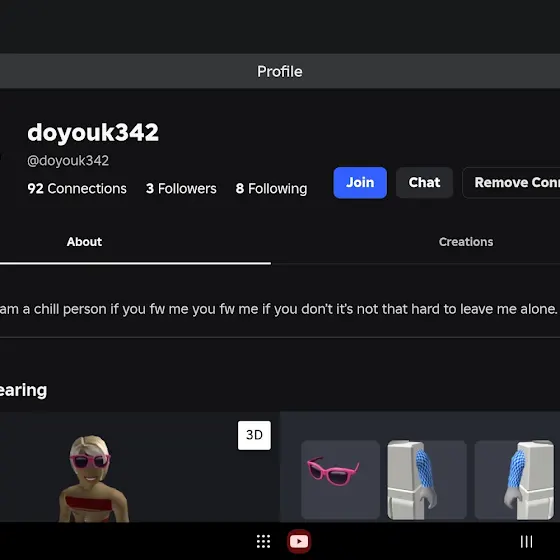Click the blue Join button

pos(360,182)
